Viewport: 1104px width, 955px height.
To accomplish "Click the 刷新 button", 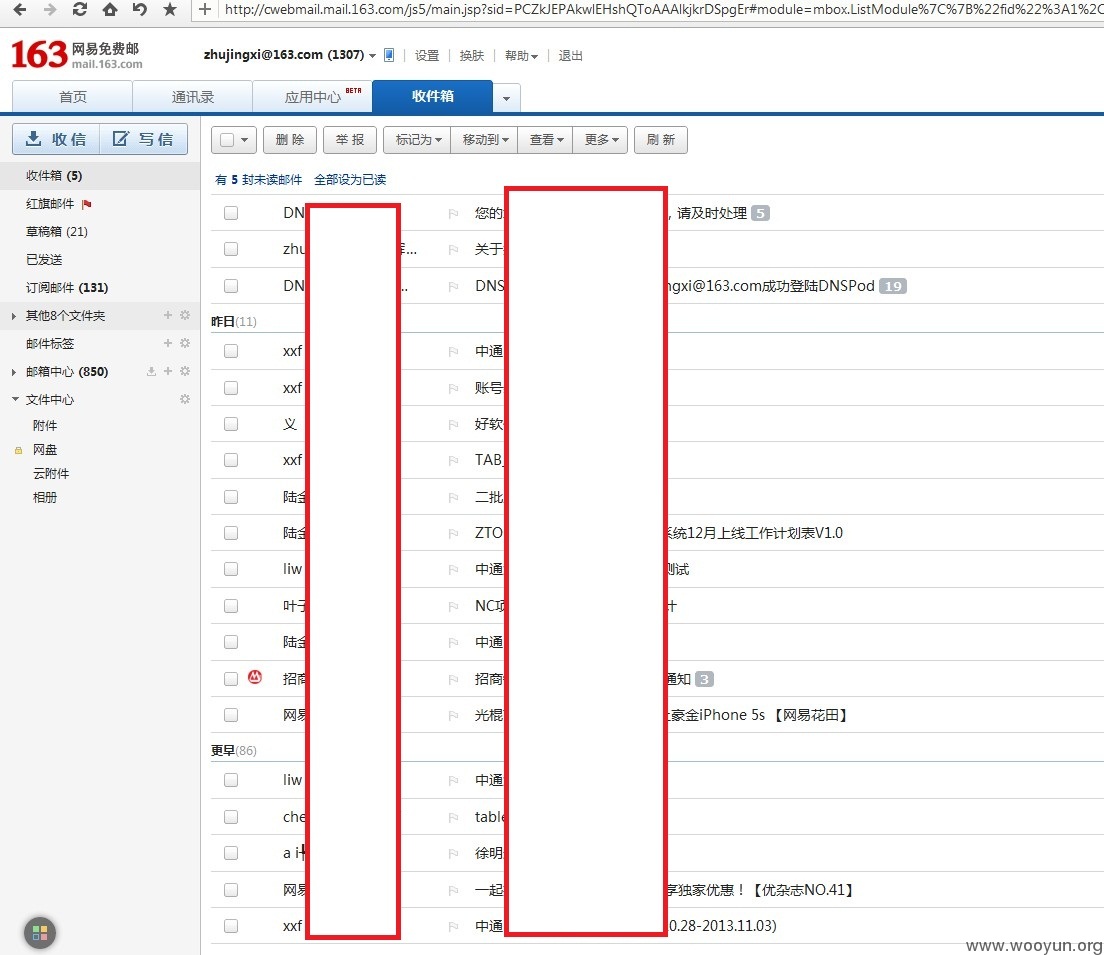I will pos(660,140).
